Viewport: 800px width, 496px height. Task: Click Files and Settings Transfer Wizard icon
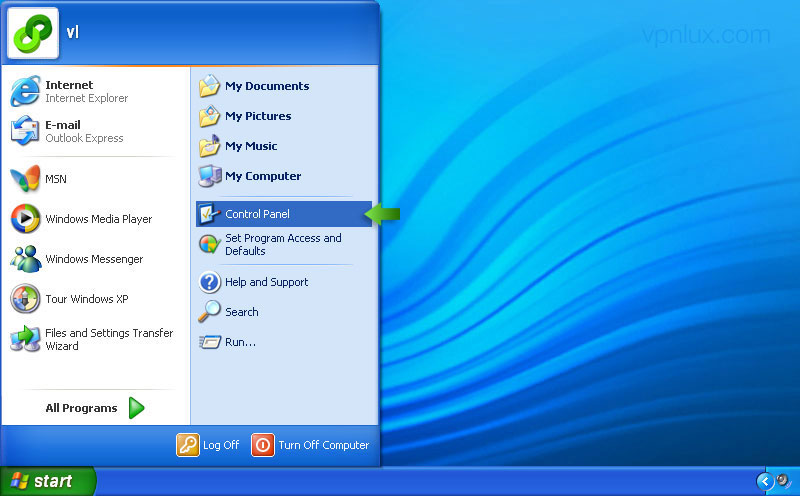[25, 339]
